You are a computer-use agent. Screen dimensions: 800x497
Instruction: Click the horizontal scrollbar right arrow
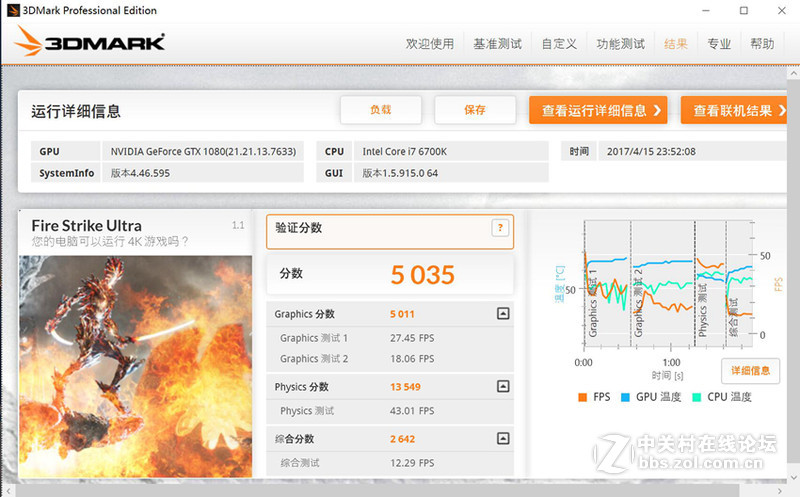click(x=779, y=491)
